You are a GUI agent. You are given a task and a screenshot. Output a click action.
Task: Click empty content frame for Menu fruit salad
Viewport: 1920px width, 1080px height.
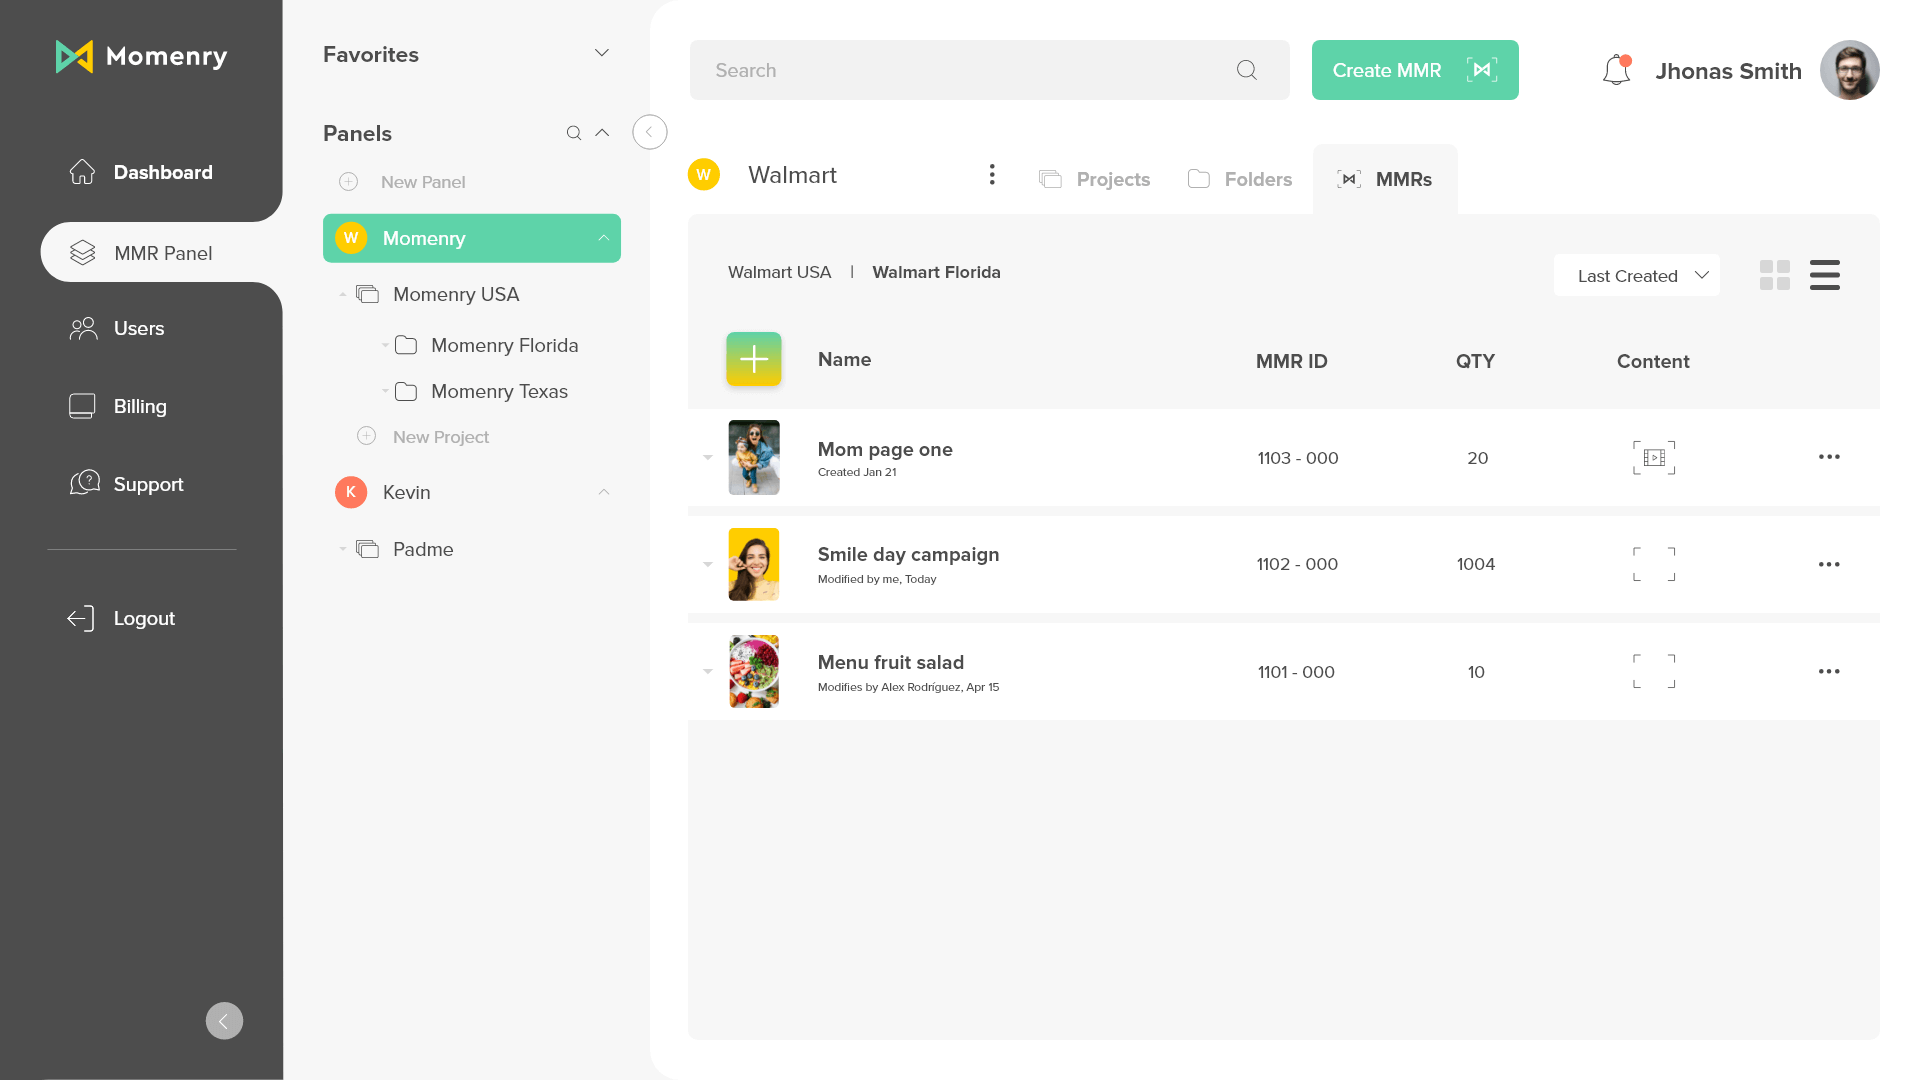click(1654, 672)
